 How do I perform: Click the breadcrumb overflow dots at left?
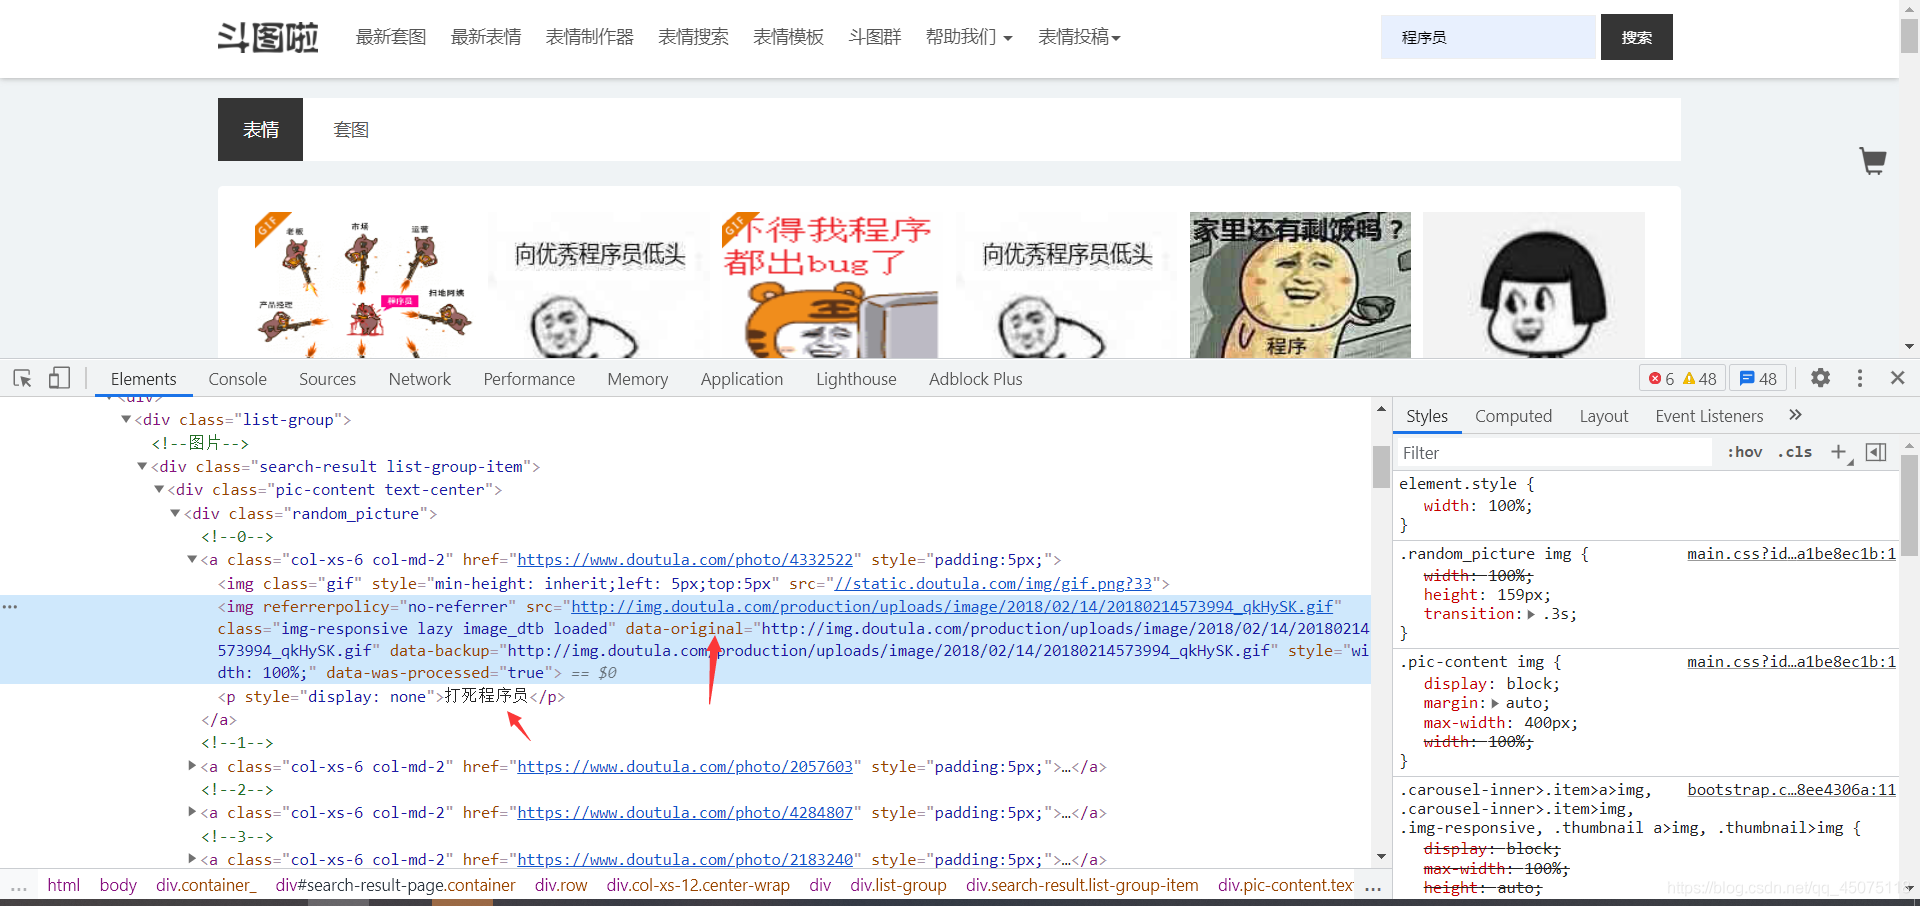point(19,887)
